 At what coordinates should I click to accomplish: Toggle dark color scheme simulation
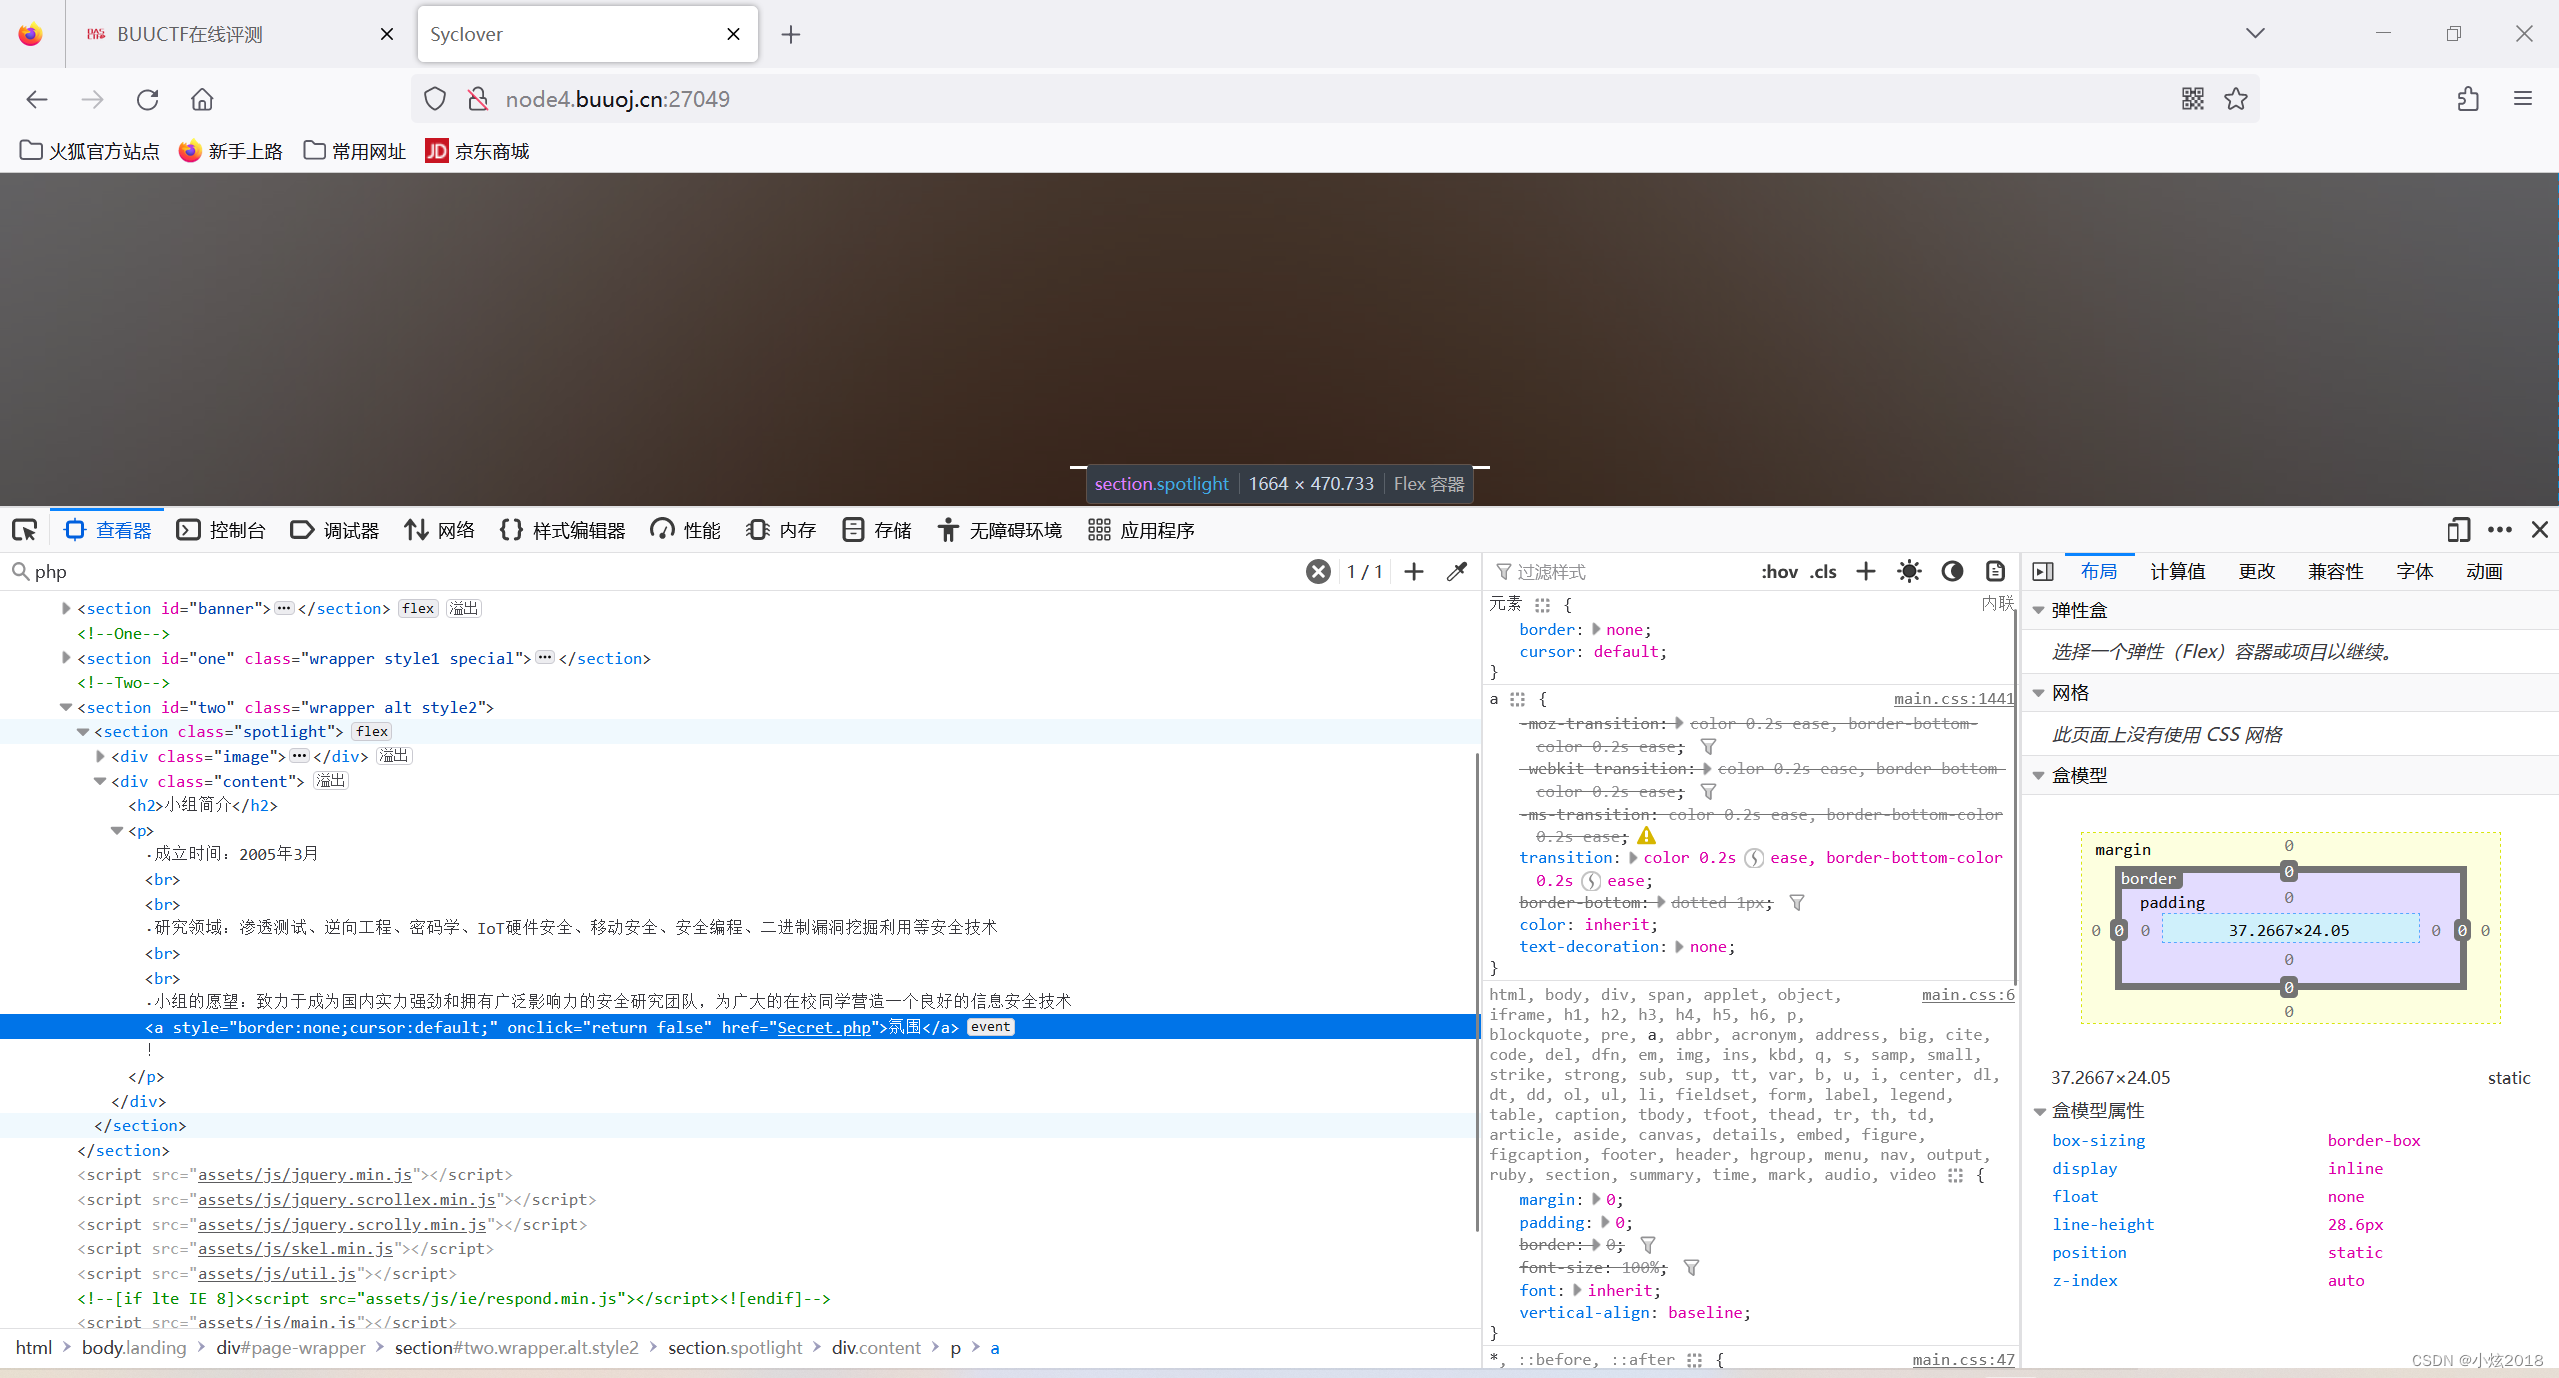pyautogui.click(x=1952, y=572)
